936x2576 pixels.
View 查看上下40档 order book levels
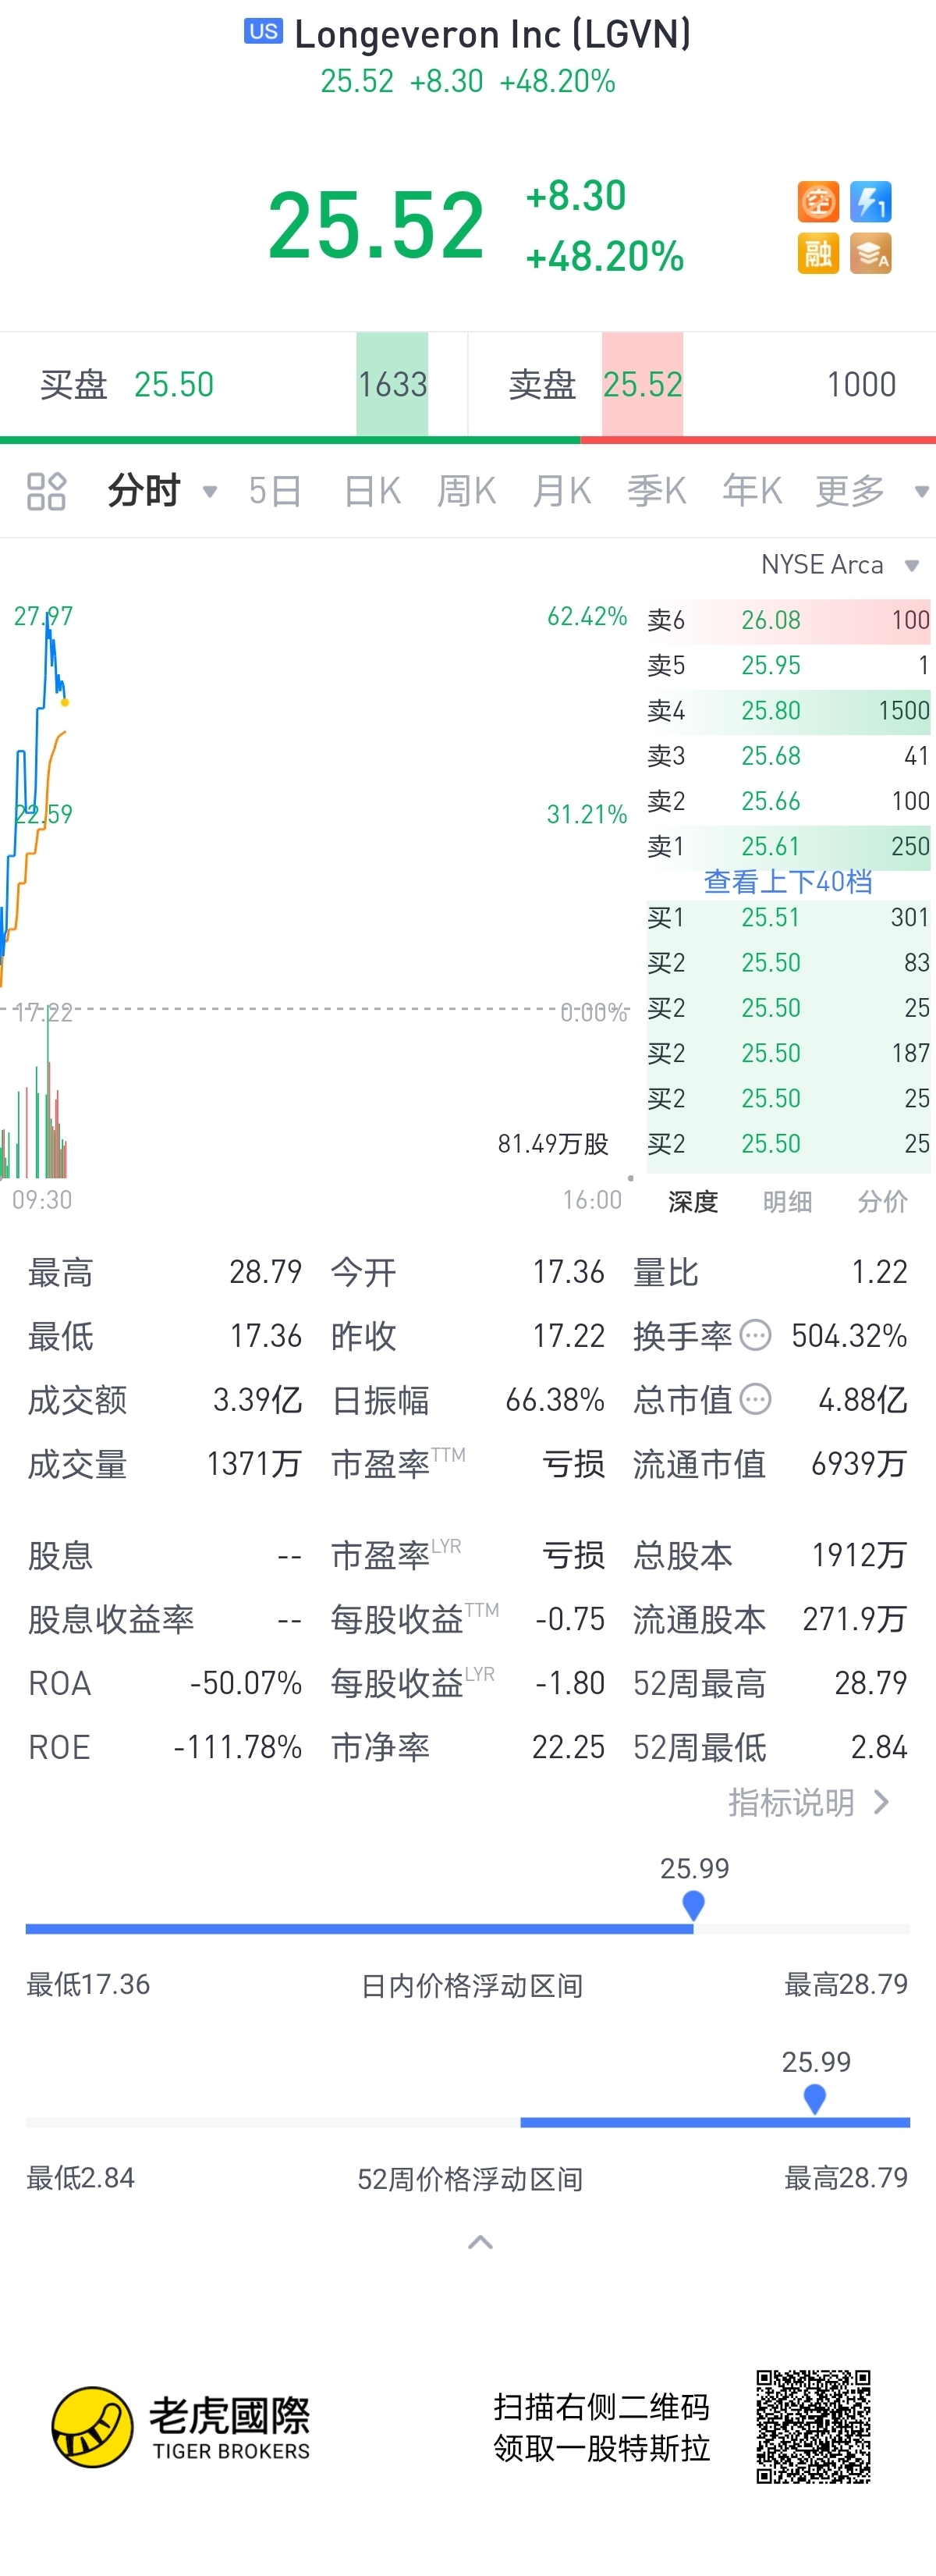788,881
